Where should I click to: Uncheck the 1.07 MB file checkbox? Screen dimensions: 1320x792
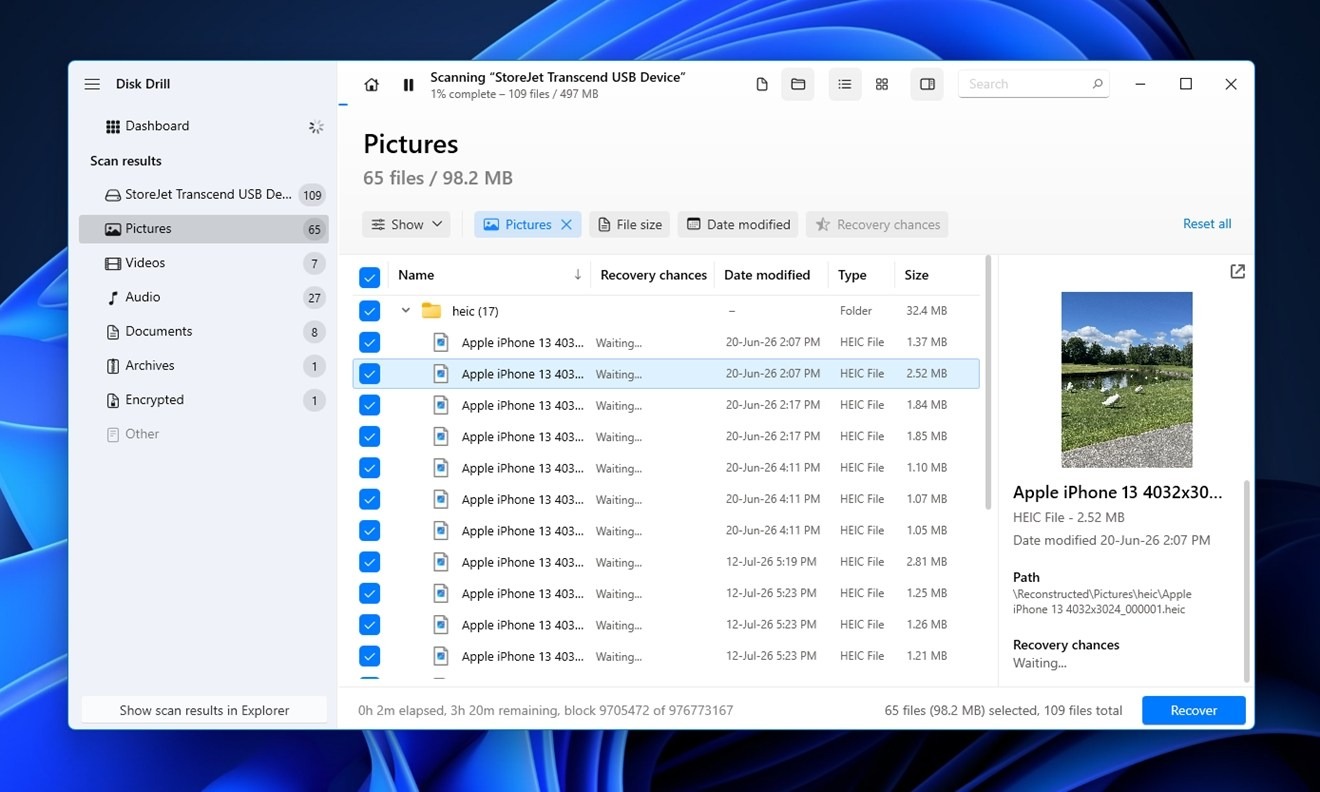tap(369, 499)
